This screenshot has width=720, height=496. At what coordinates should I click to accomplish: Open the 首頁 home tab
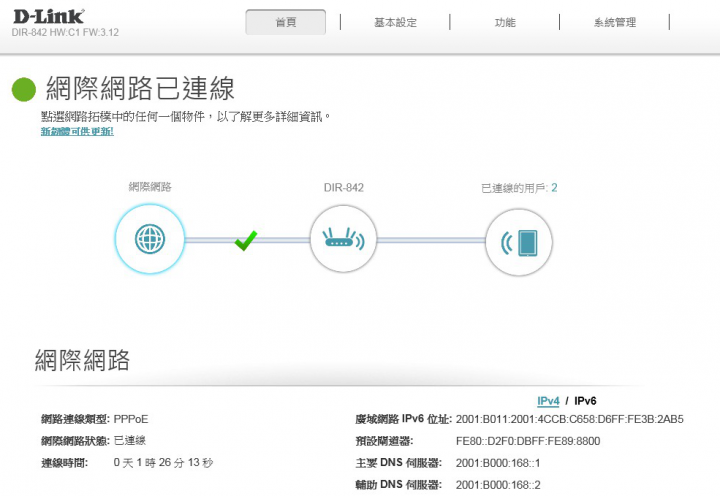[x=286, y=22]
